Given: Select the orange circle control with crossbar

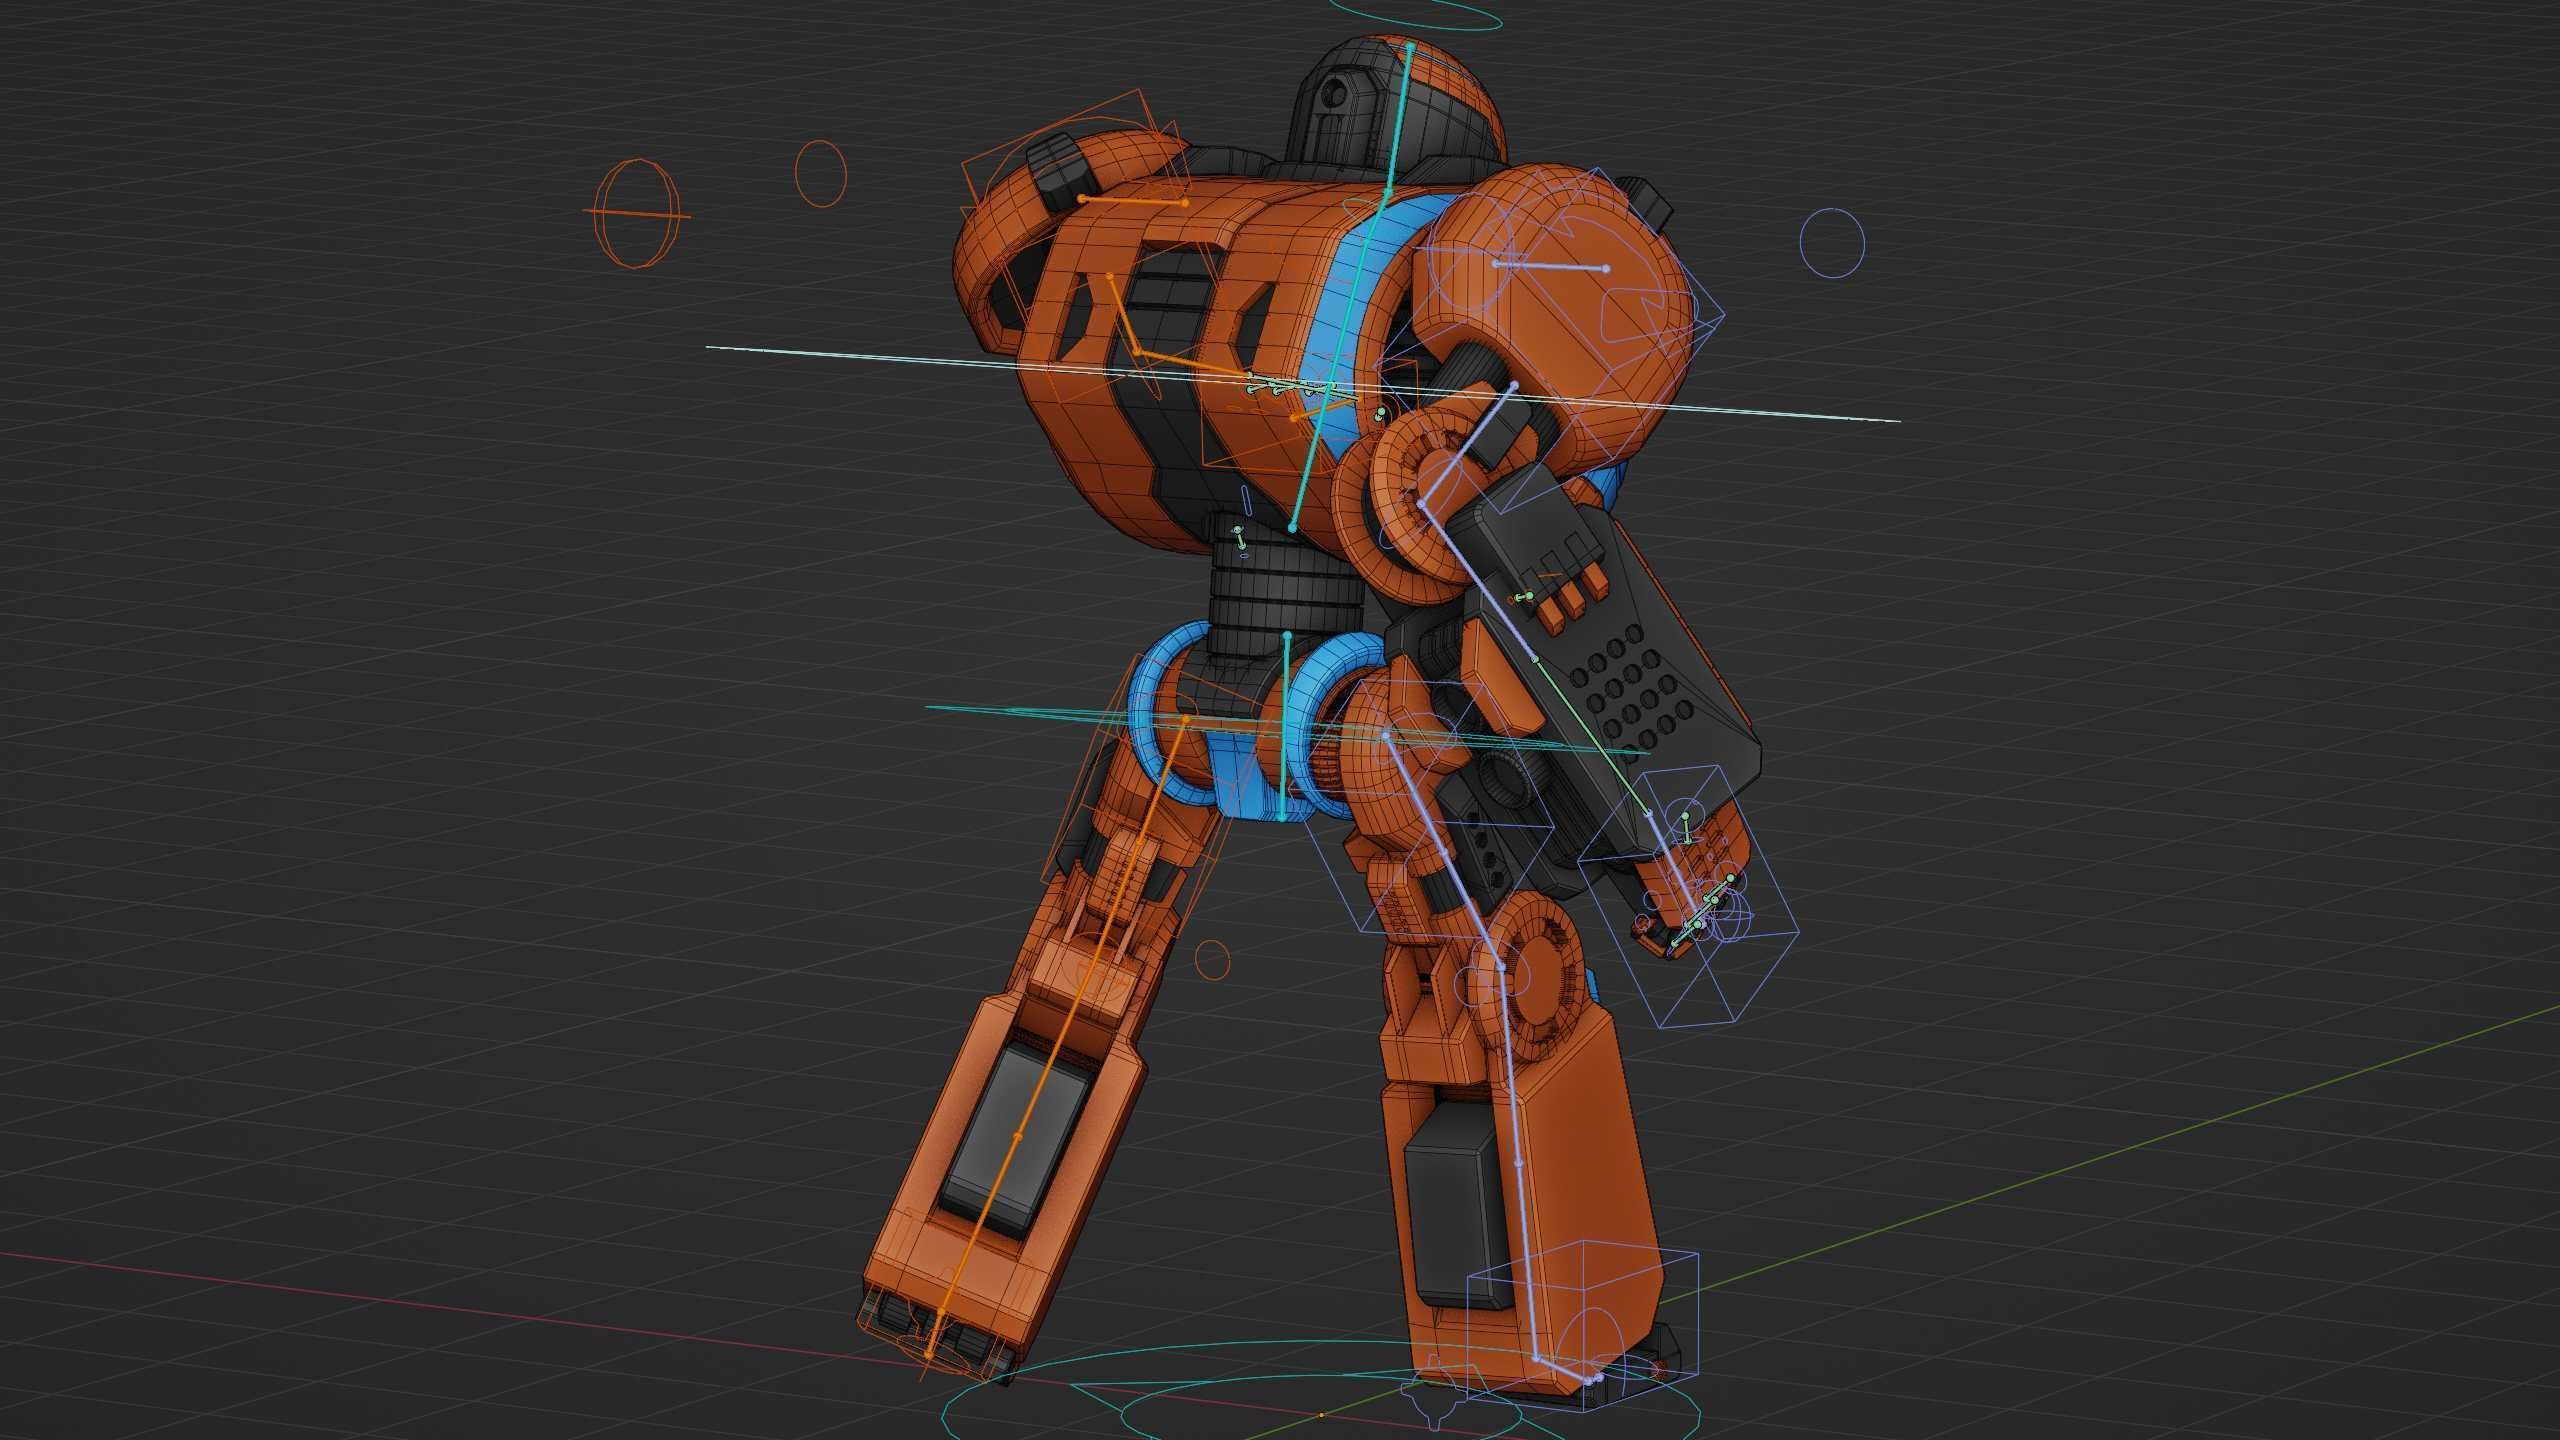Looking at the screenshot, I should coord(636,214).
